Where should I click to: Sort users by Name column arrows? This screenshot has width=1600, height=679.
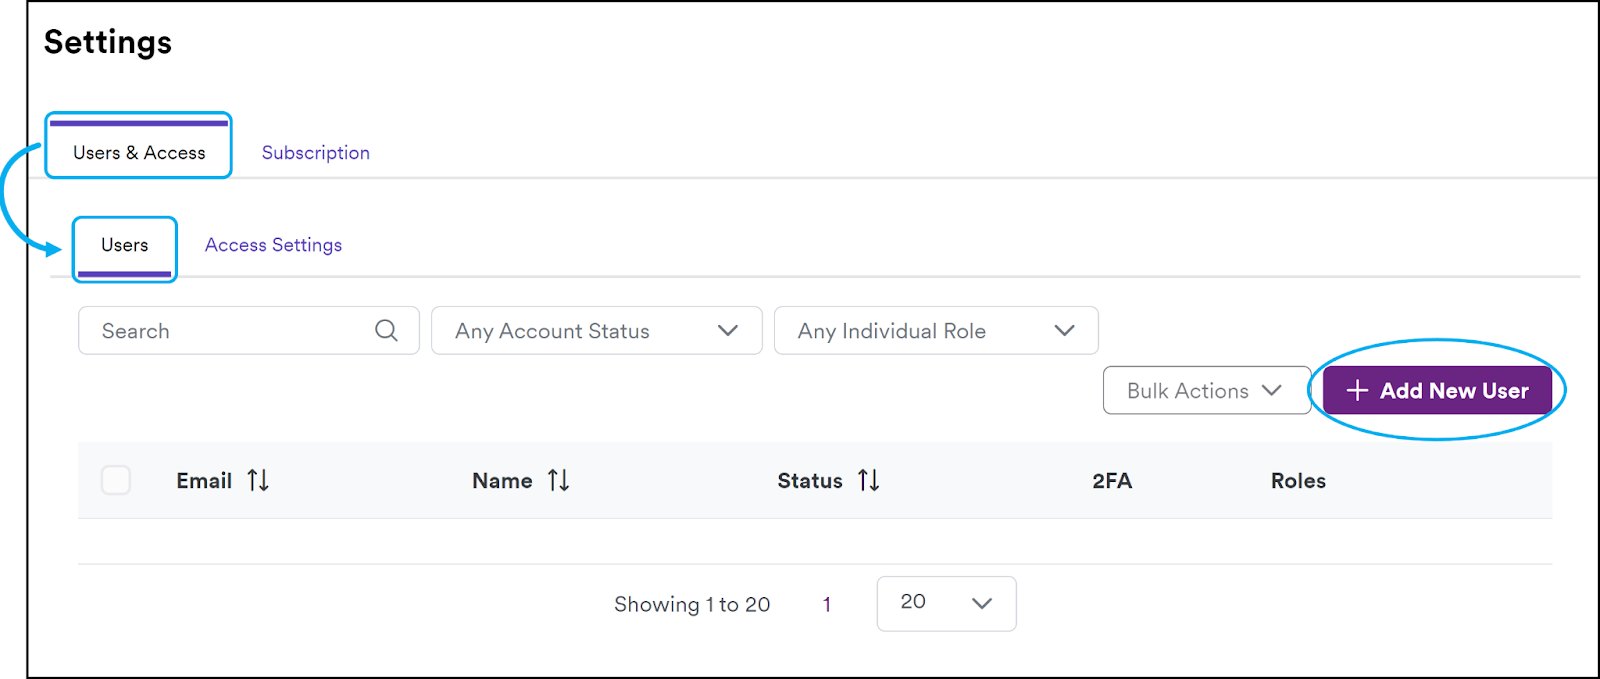(x=558, y=481)
